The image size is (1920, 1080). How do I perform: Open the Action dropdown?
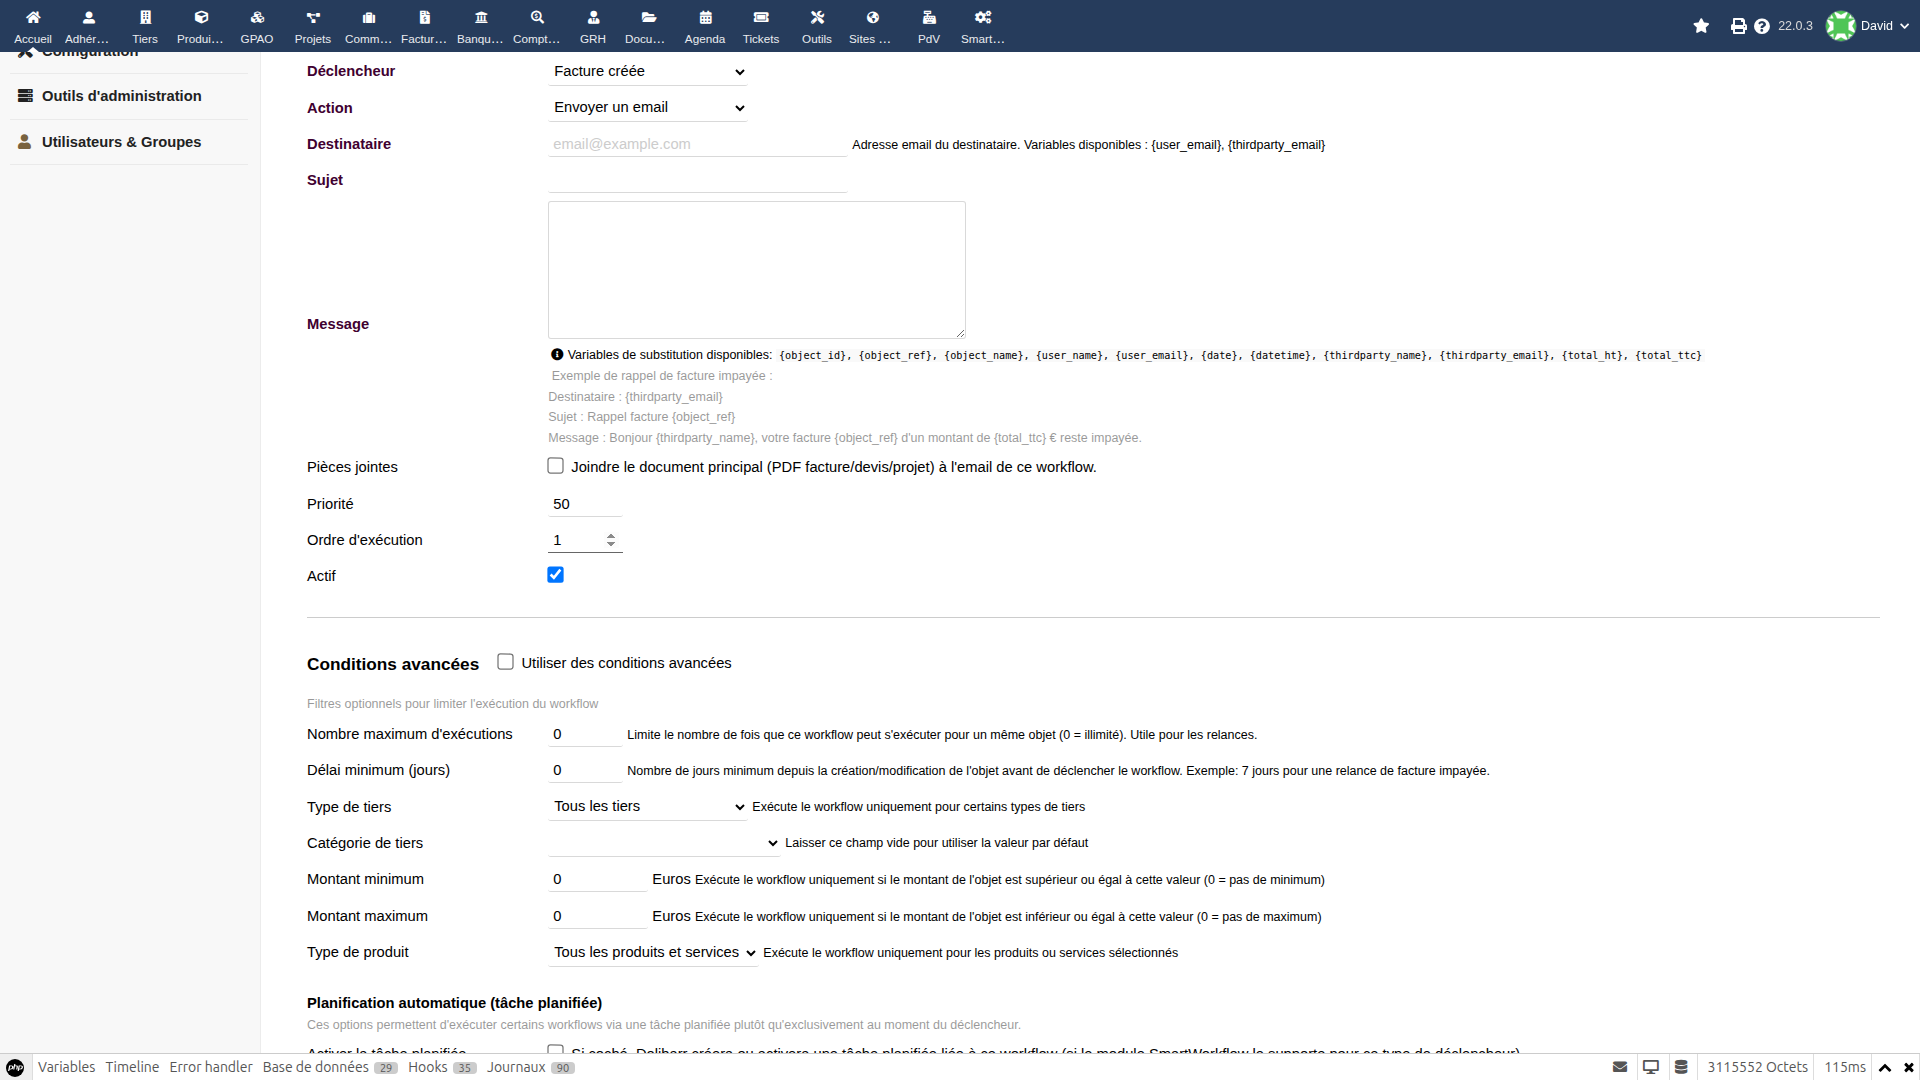[648, 107]
